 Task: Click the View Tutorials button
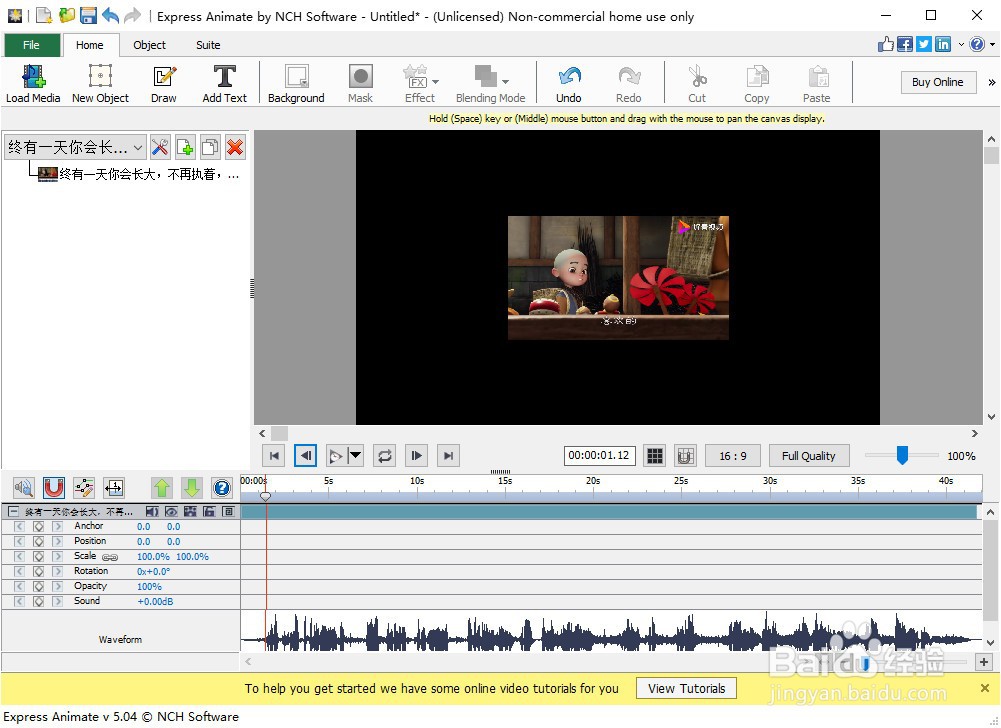686,688
